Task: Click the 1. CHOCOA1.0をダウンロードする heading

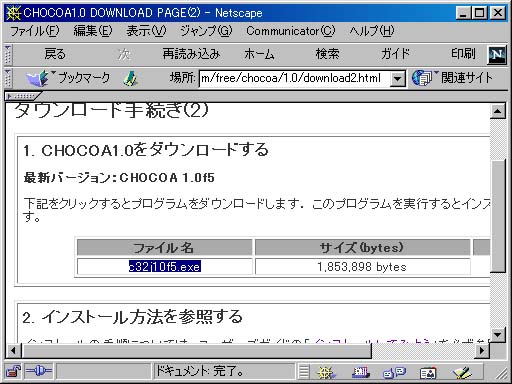Action: coord(146,150)
